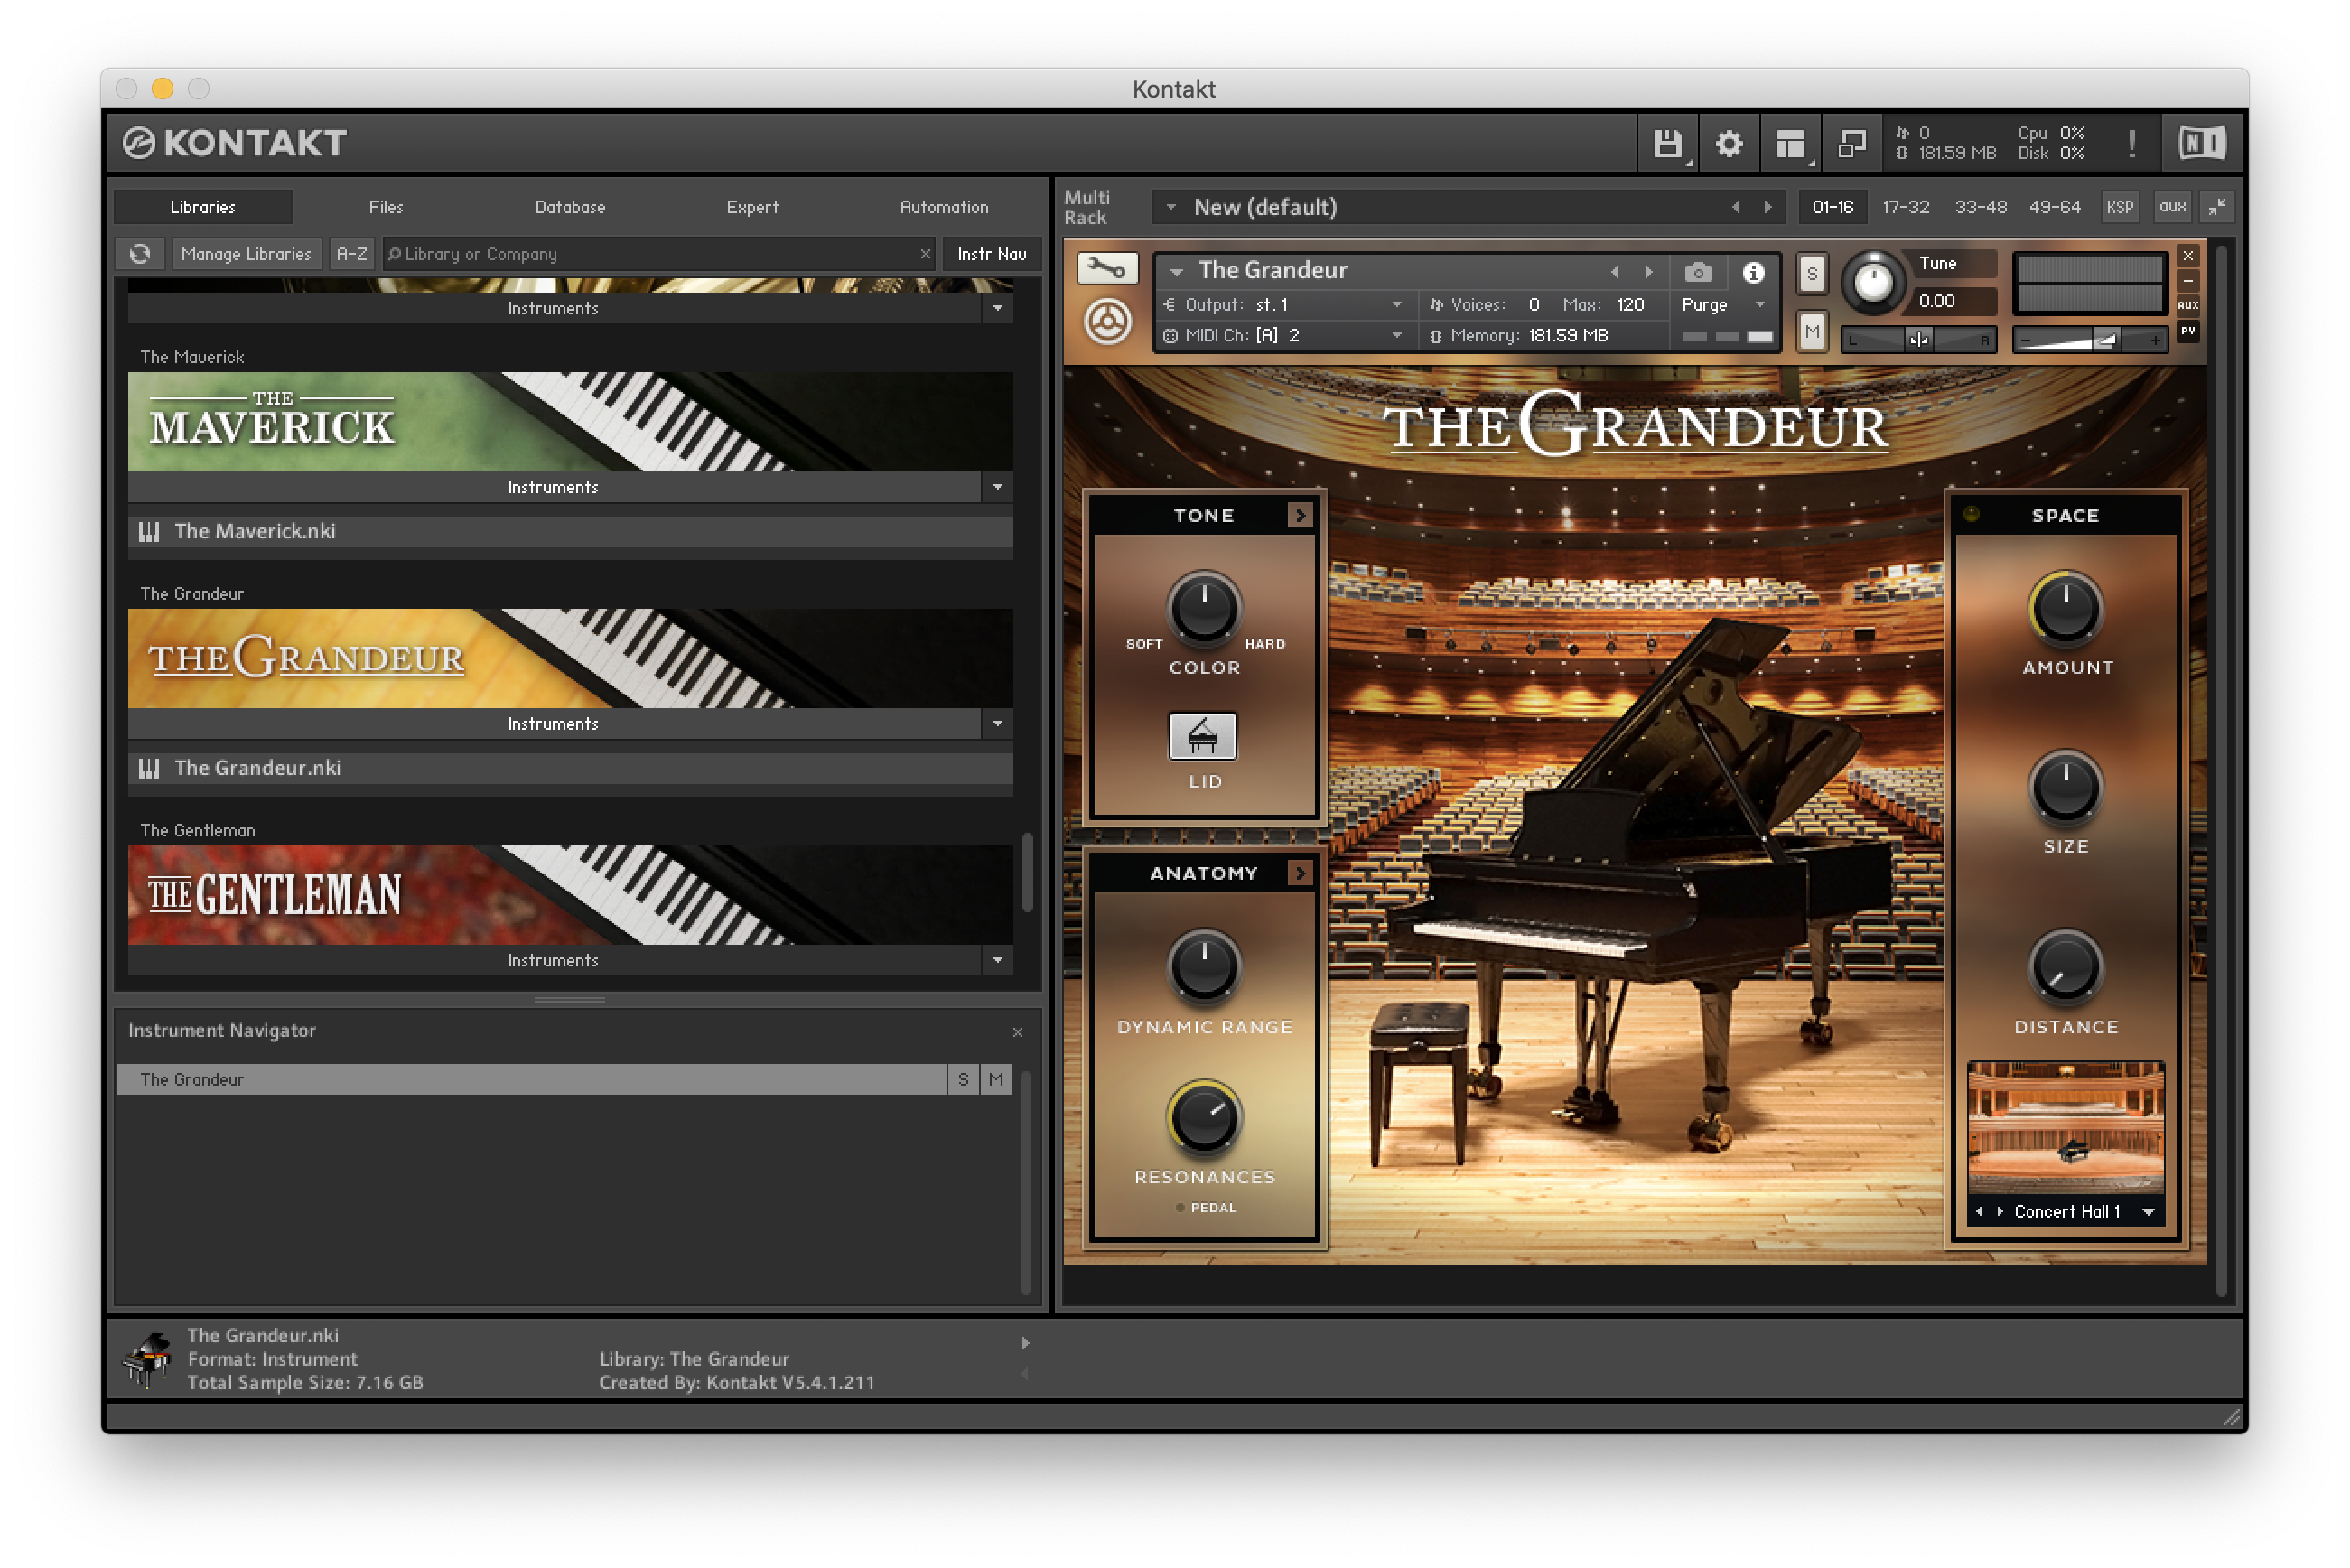Open the KSP multi script editor
The height and width of the screenshot is (1568, 2350).
(x=2119, y=207)
